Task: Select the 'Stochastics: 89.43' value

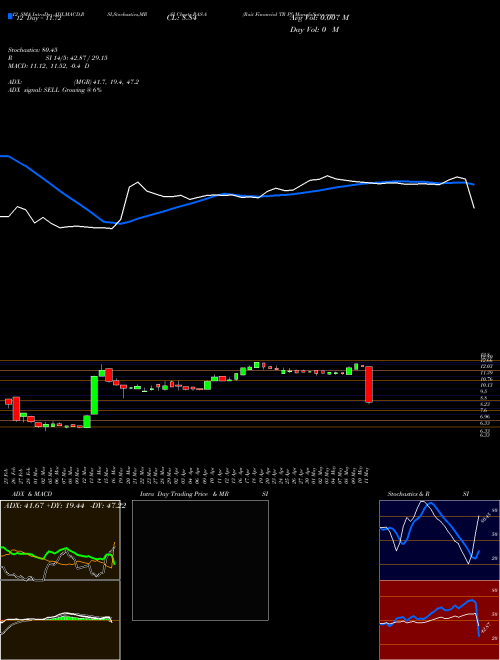Action: click(x=32, y=50)
